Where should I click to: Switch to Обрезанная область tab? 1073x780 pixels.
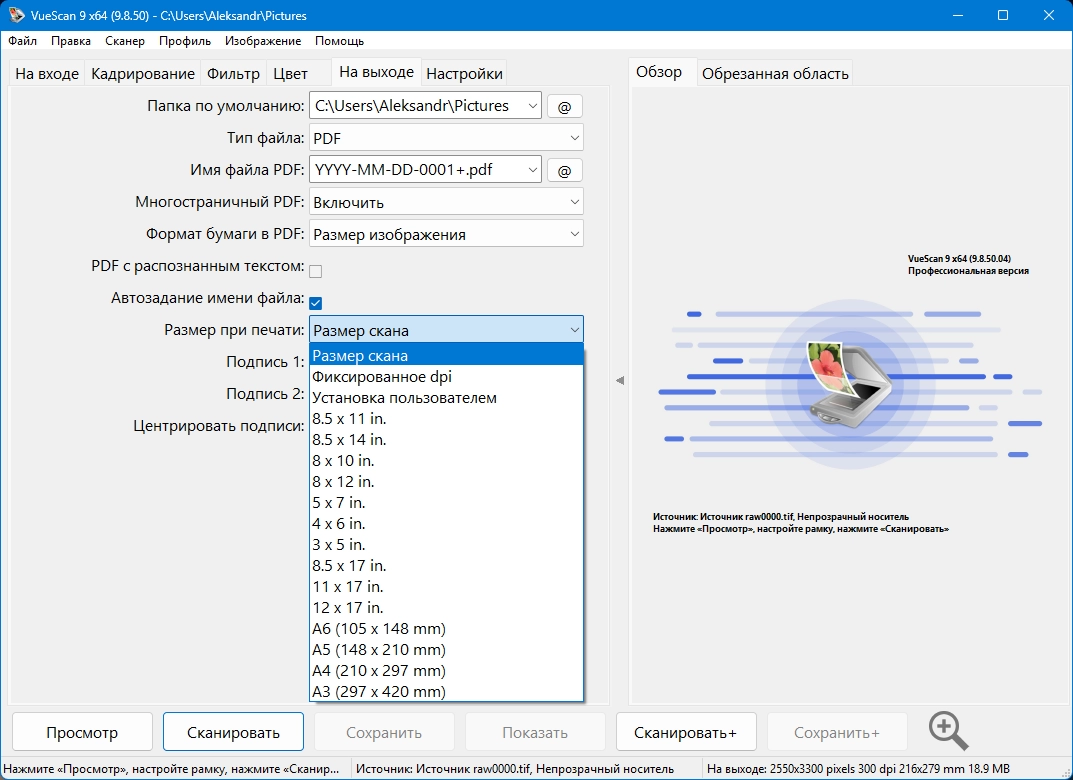tap(775, 74)
